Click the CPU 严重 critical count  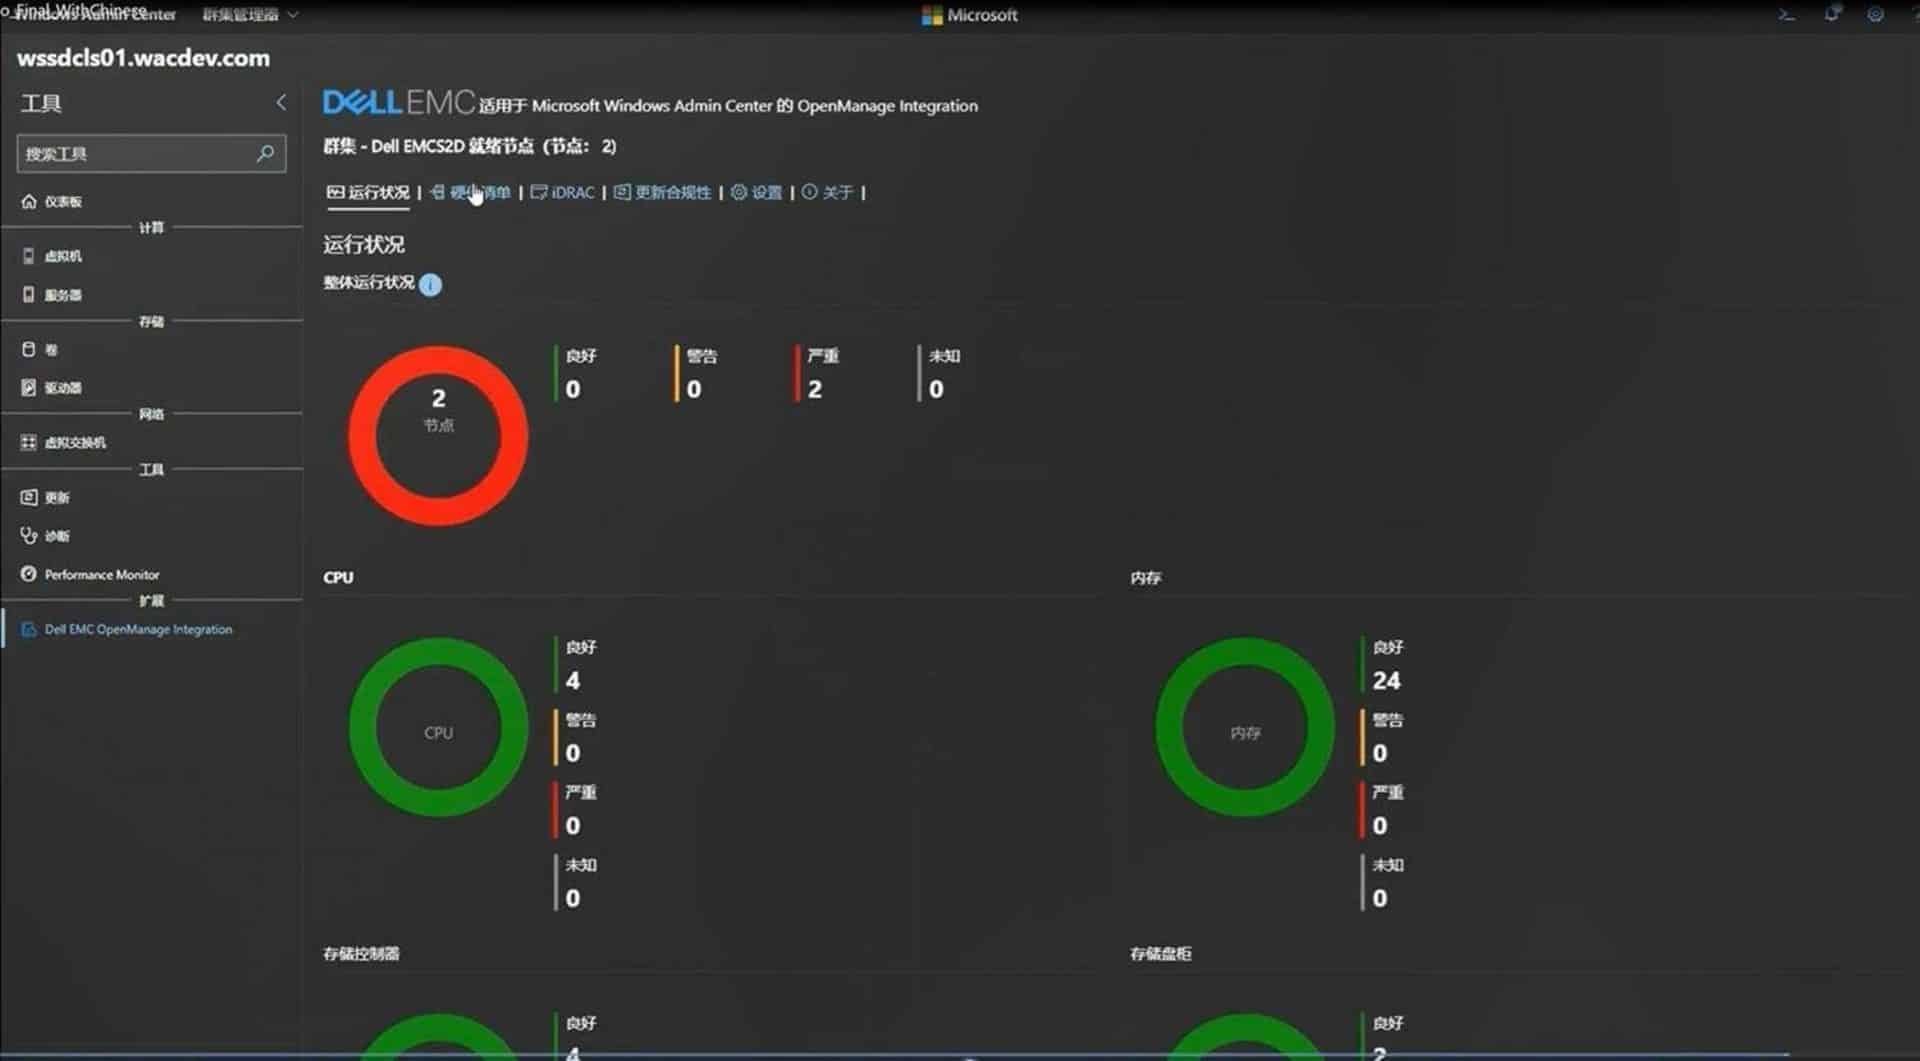point(573,826)
